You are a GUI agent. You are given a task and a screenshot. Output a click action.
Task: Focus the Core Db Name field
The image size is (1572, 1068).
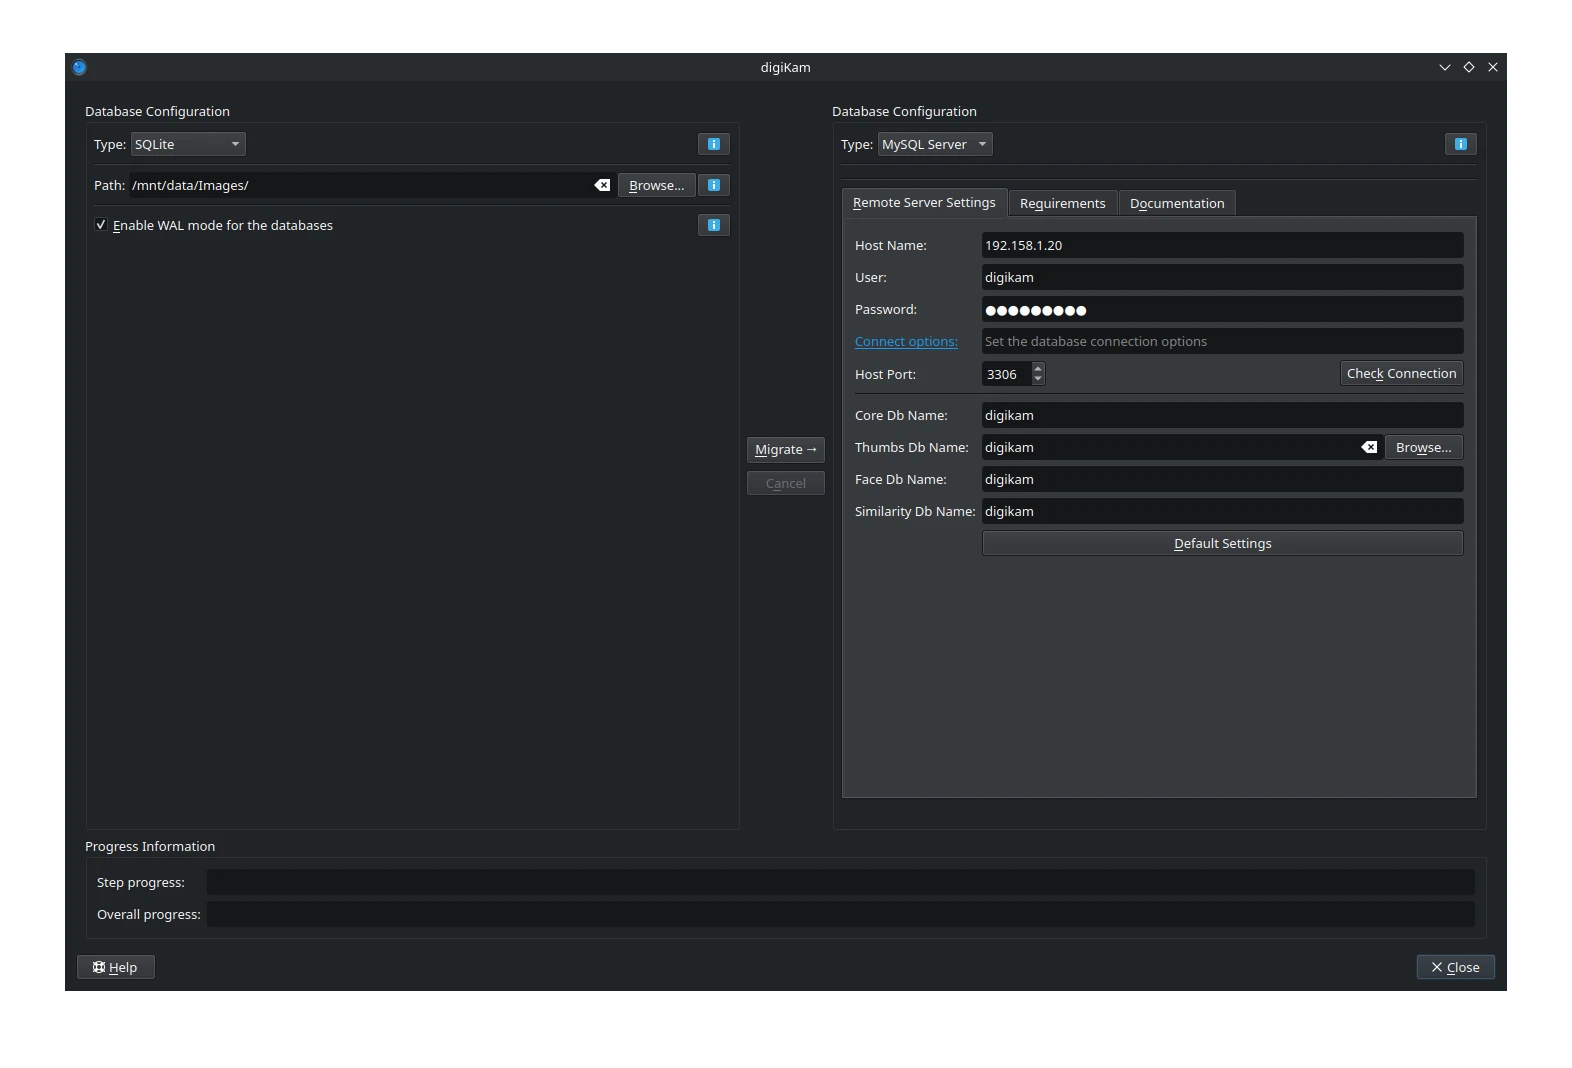[1222, 415]
